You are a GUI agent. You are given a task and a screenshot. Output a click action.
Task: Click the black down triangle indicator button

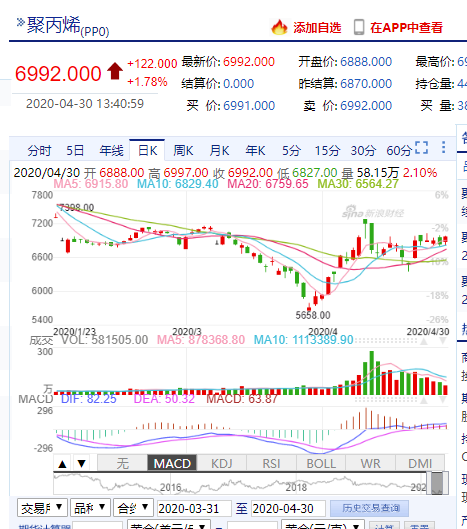(x=81, y=464)
